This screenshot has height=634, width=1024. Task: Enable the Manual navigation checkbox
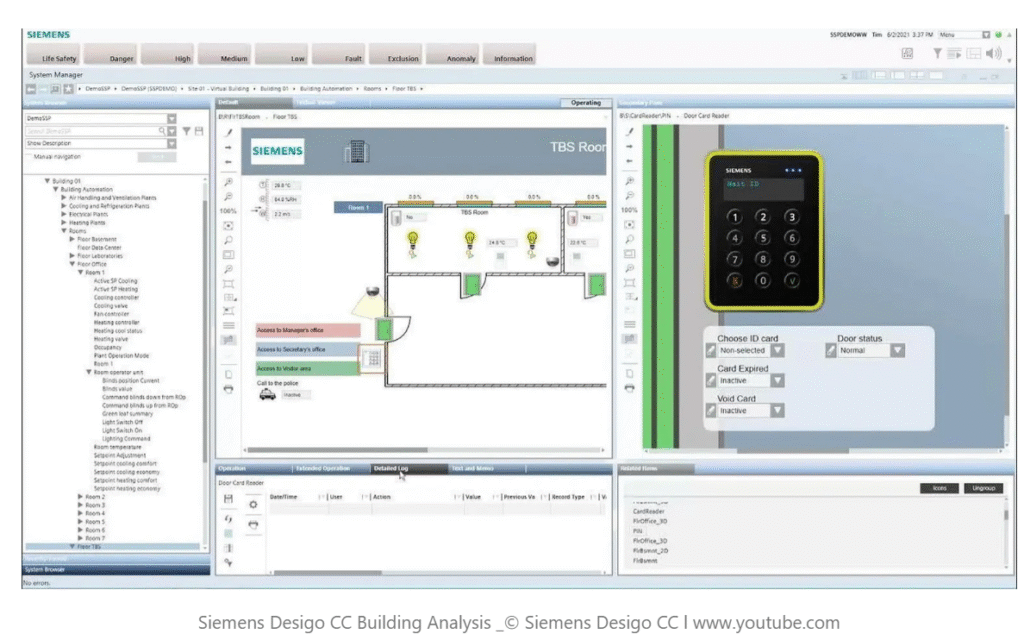click(29, 157)
